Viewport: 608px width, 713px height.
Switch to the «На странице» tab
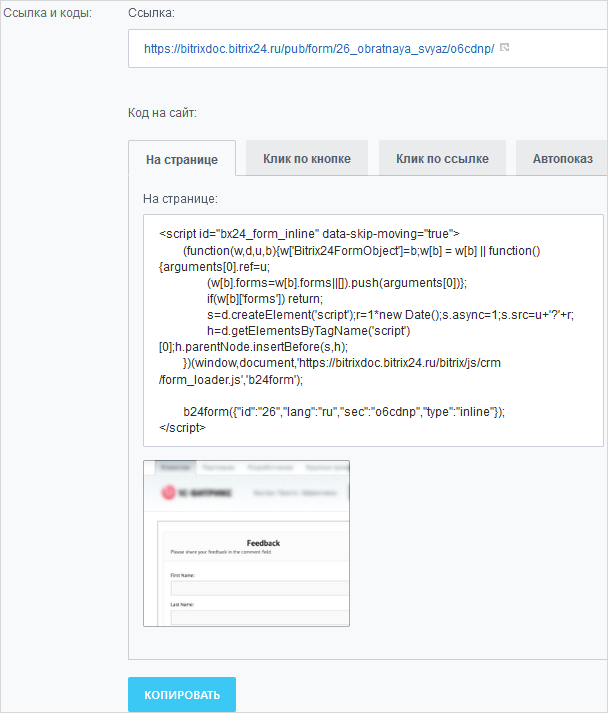(182, 159)
